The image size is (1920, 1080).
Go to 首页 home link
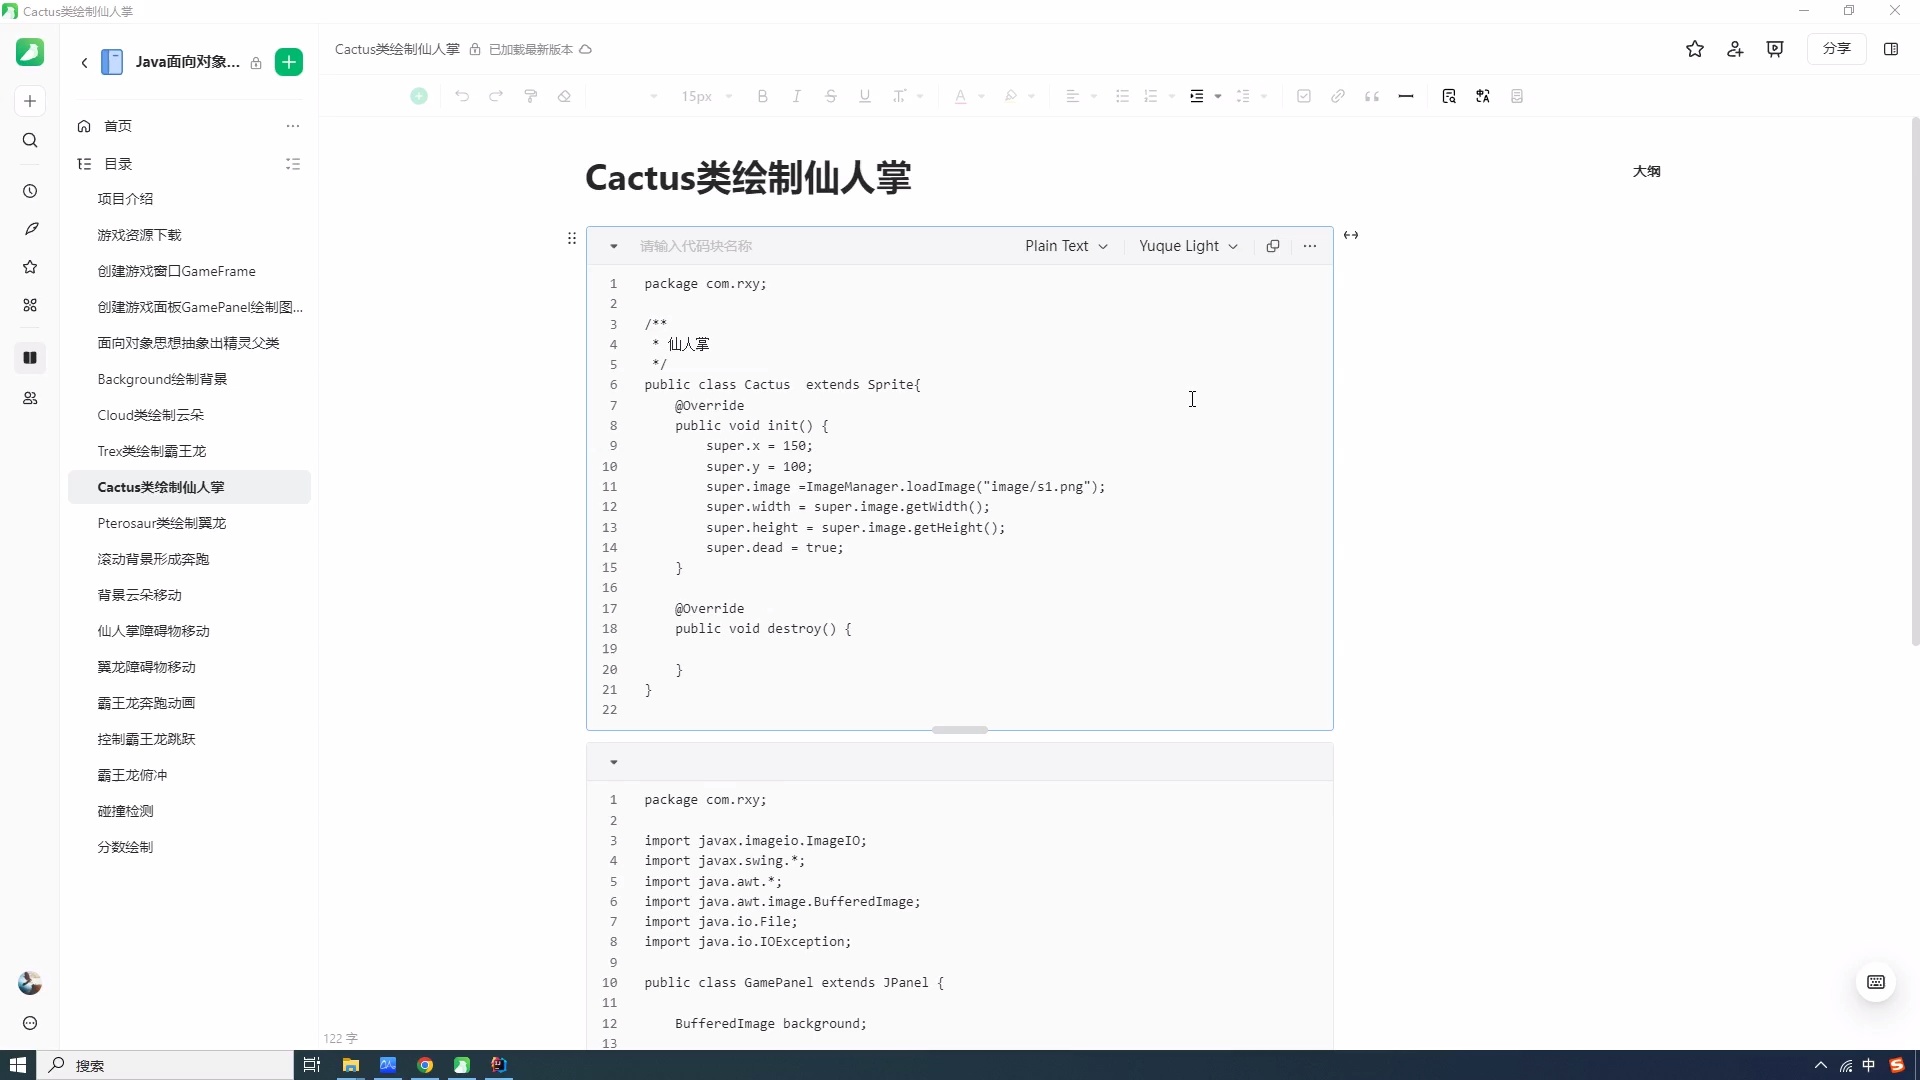[x=118, y=126]
